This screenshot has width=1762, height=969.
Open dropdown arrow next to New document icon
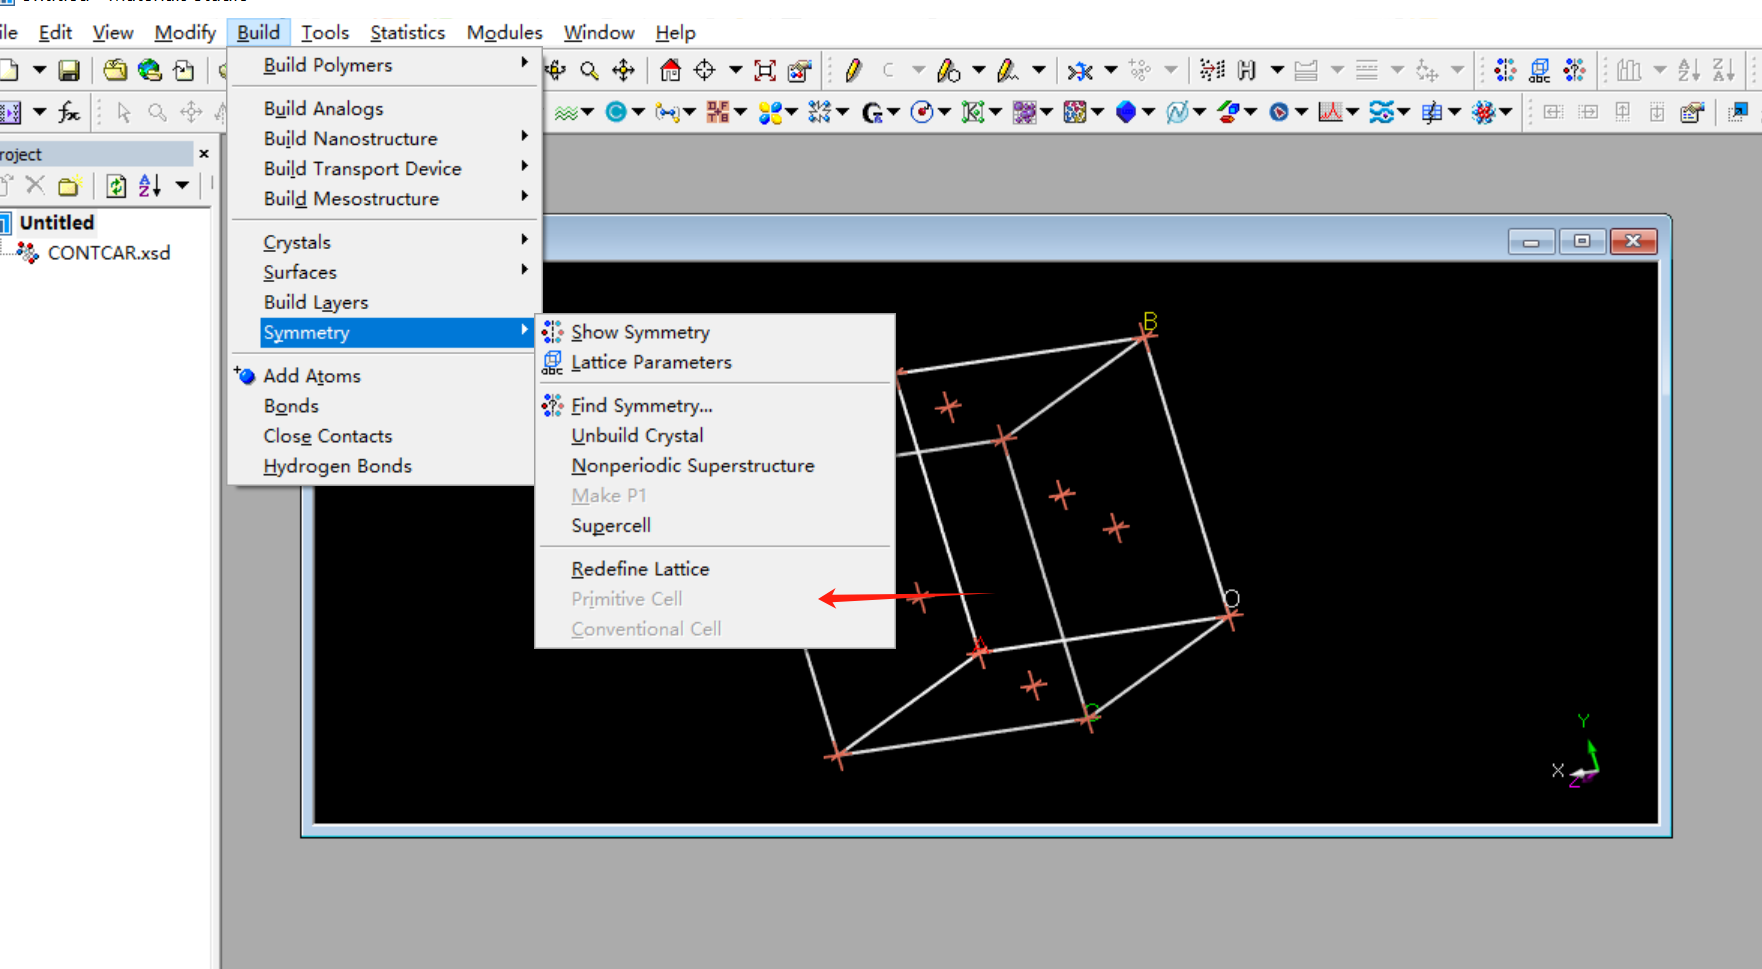(39, 70)
